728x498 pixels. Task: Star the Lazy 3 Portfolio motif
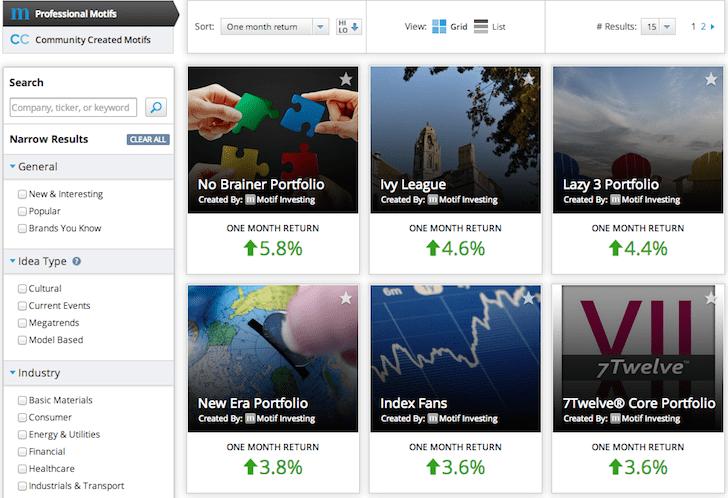711,79
